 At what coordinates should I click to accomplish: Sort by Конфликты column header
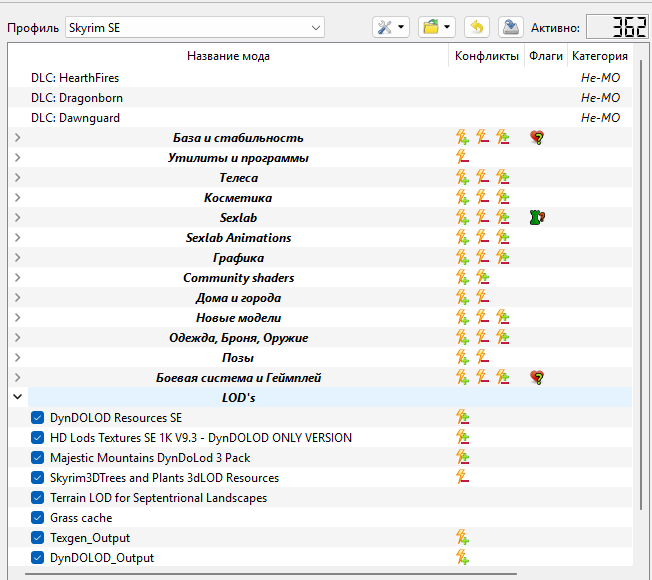click(x=487, y=56)
